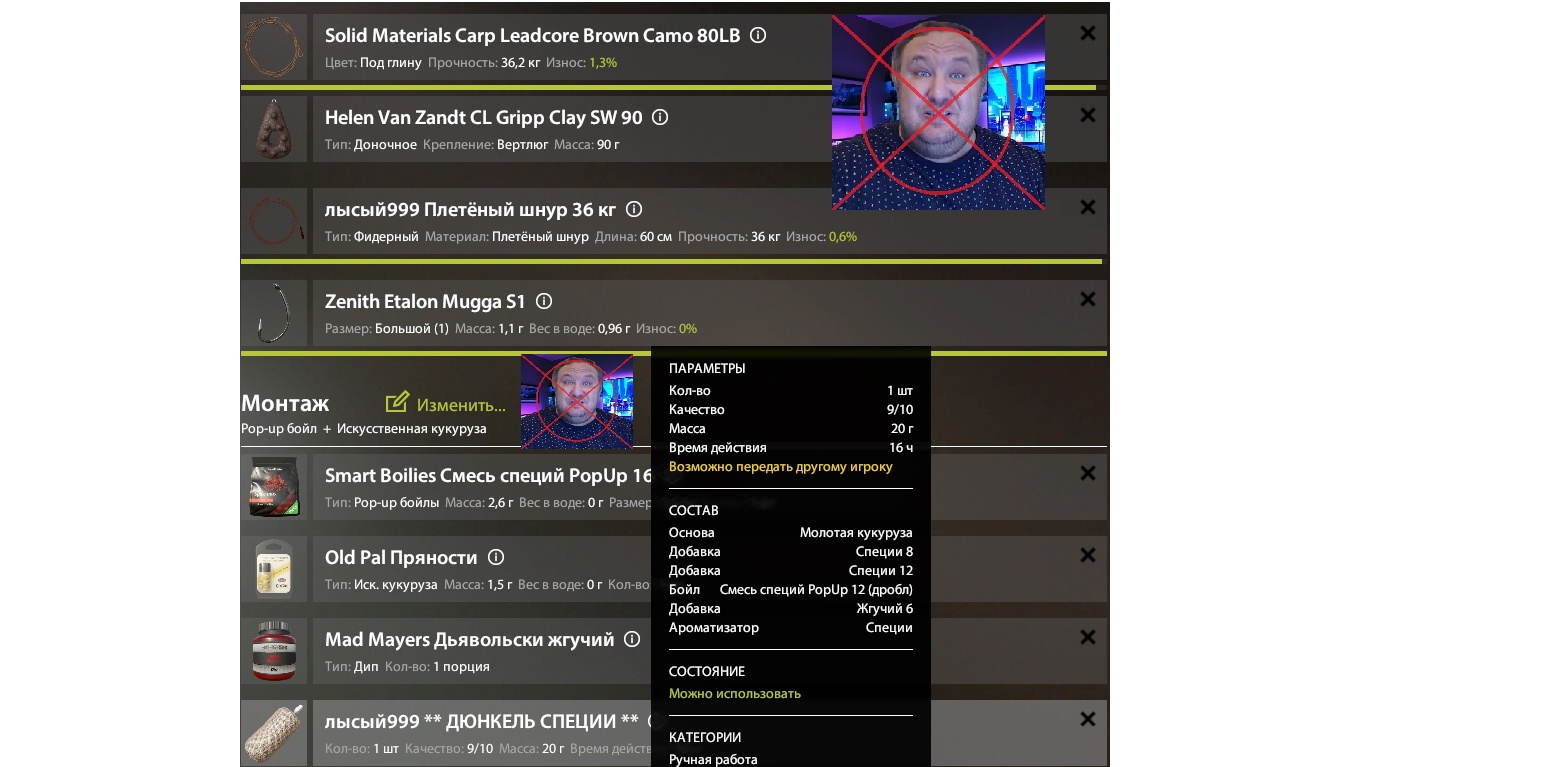Viewport: 1548px width, 767px height.
Task: Click the ПАРАМЕТРЫ tooltip heading
Action: point(707,368)
